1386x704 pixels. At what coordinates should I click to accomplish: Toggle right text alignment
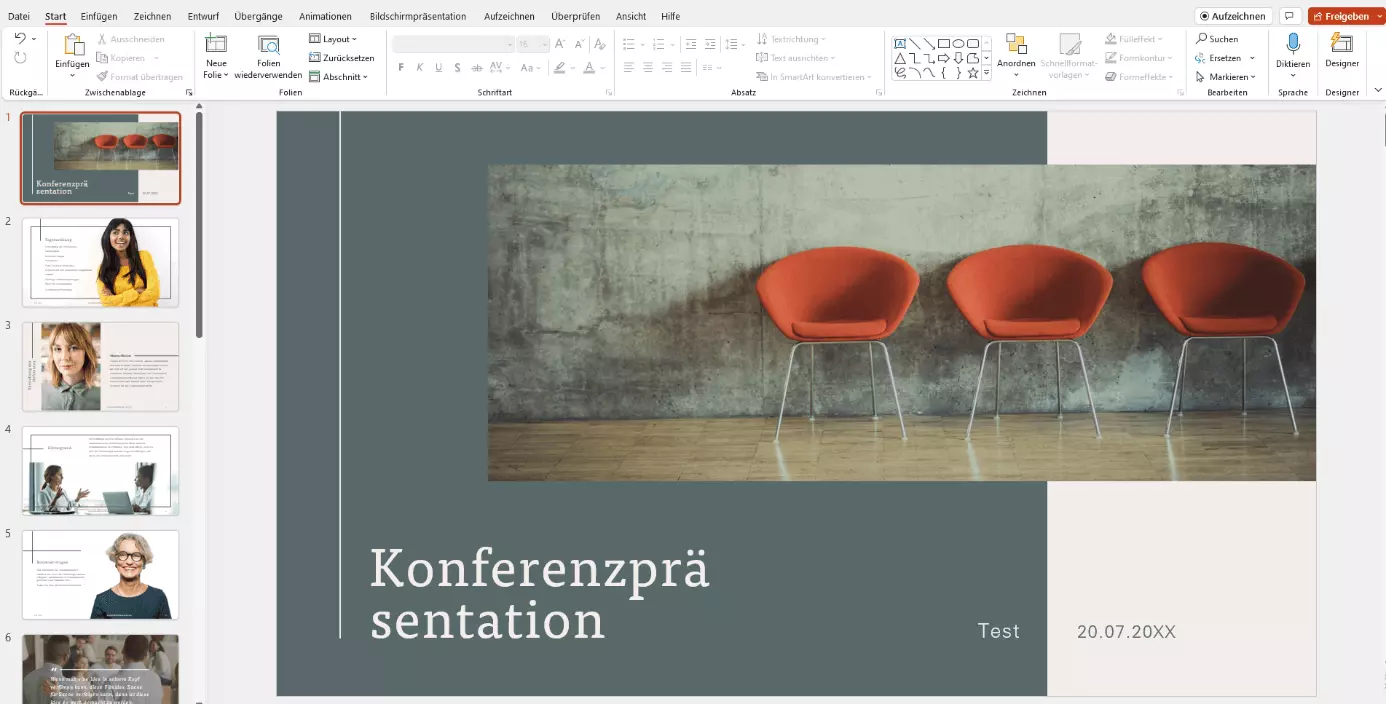(x=667, y=68)
